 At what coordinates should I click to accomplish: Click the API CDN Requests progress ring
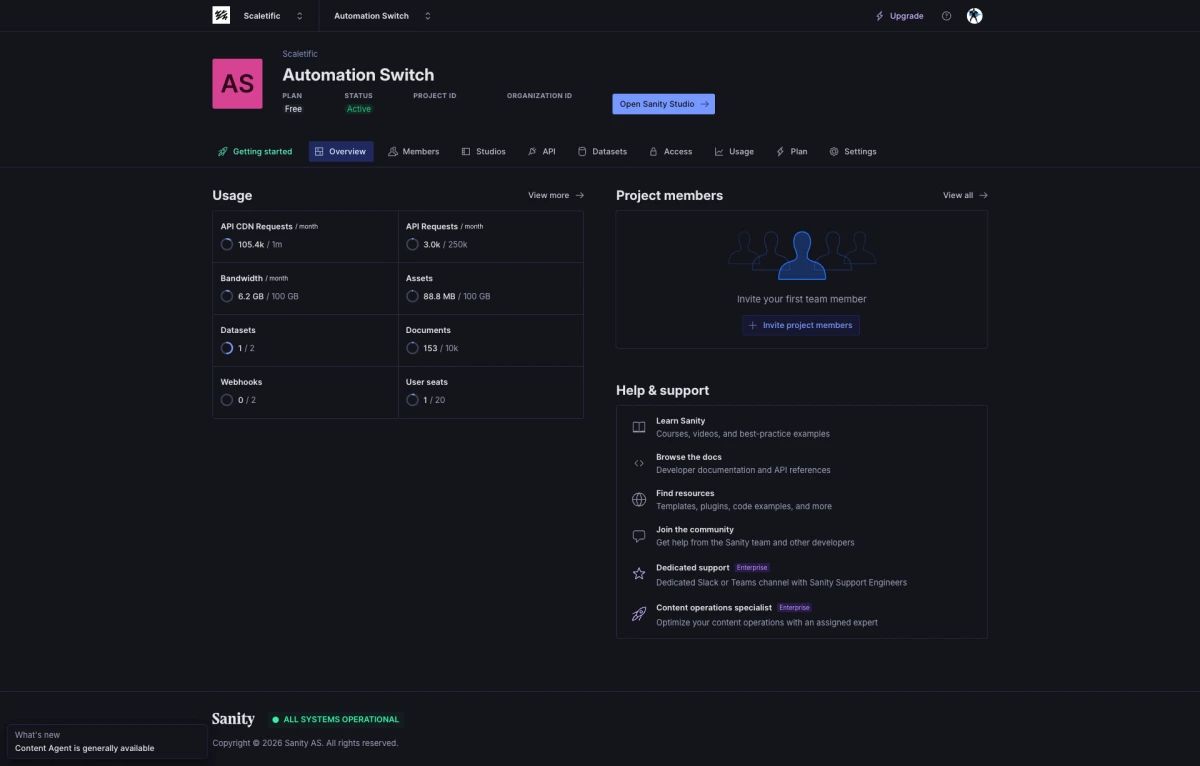(x=227, y=244)
